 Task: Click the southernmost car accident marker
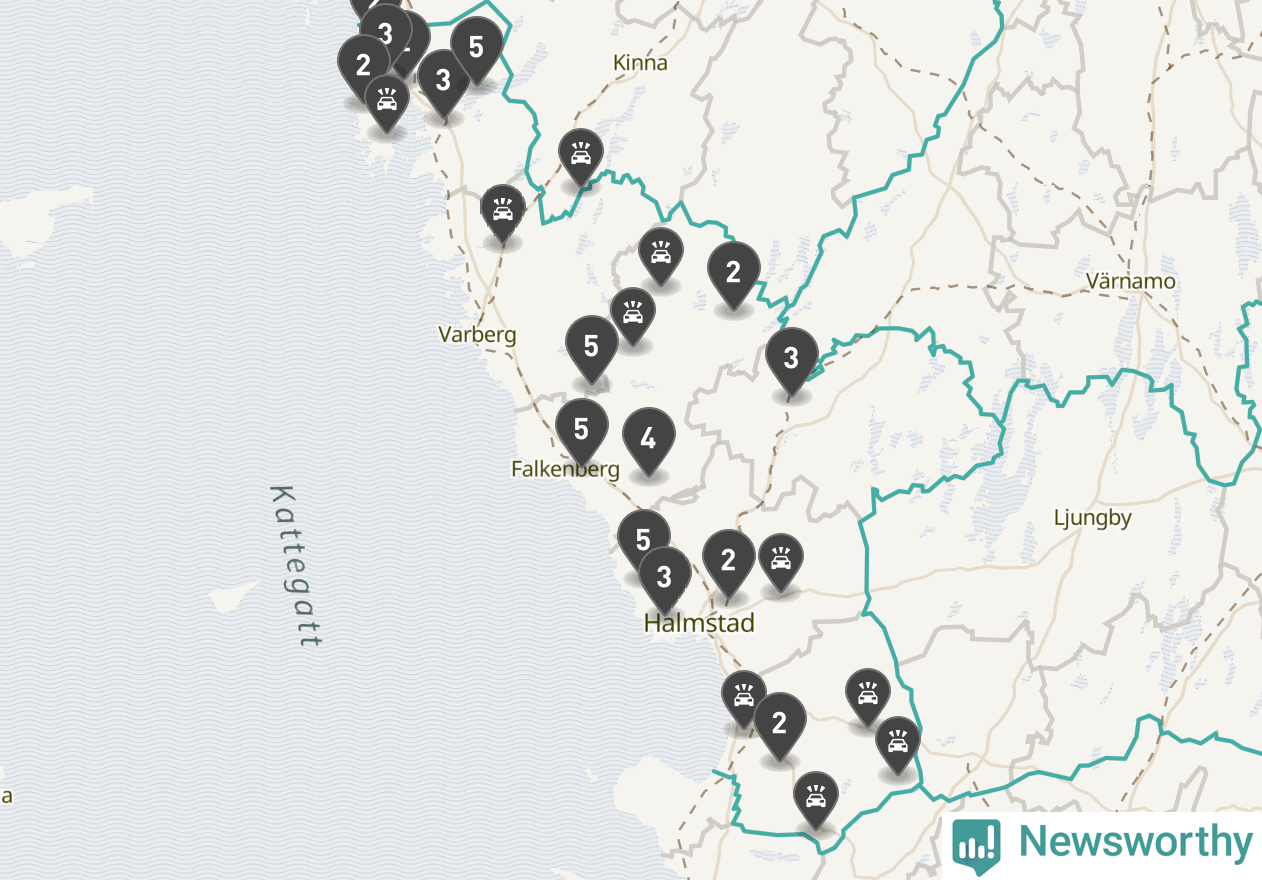coord(816,798)
